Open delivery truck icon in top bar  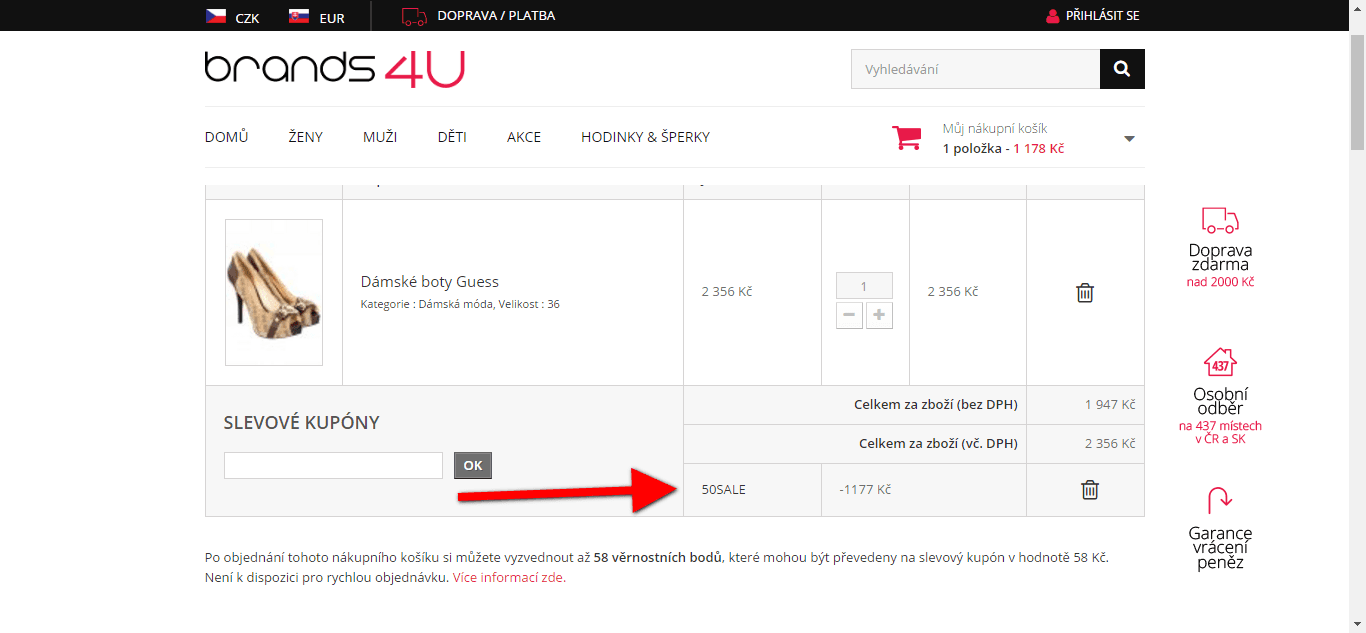tap(414, 16)
